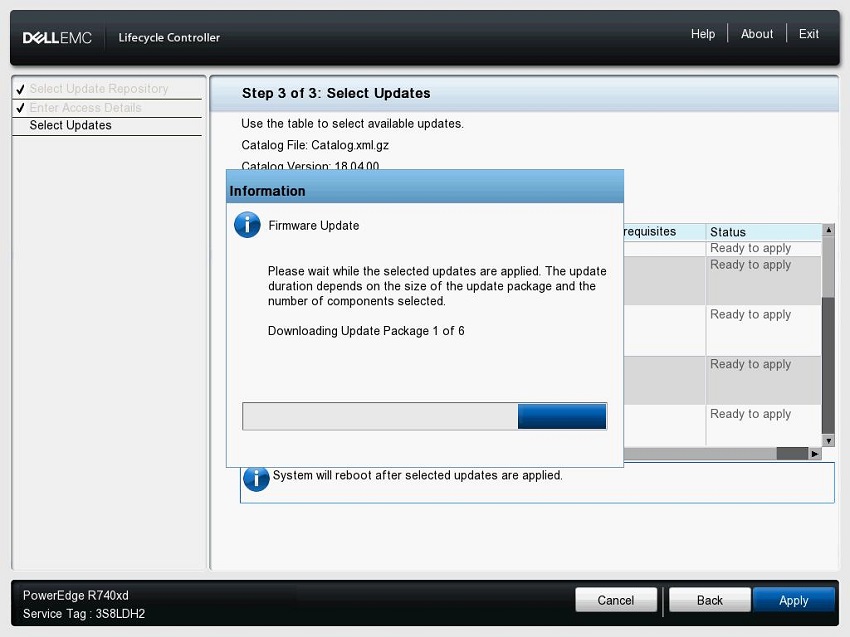The width and height of the screenshot is (850, 637).
Task: Open the Help menu
Action: click(703, 34)
